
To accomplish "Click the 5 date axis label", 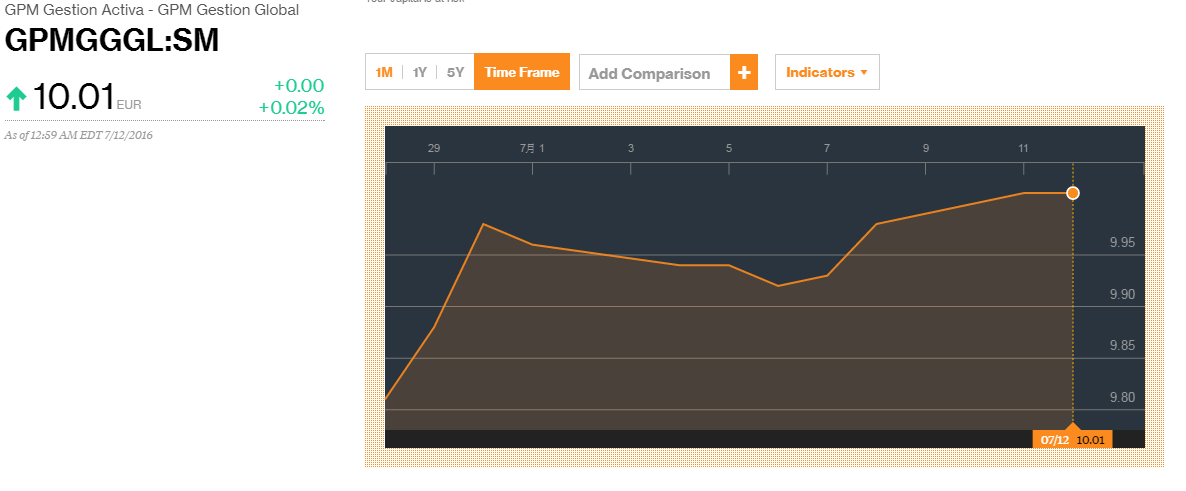I will (729, 148).
